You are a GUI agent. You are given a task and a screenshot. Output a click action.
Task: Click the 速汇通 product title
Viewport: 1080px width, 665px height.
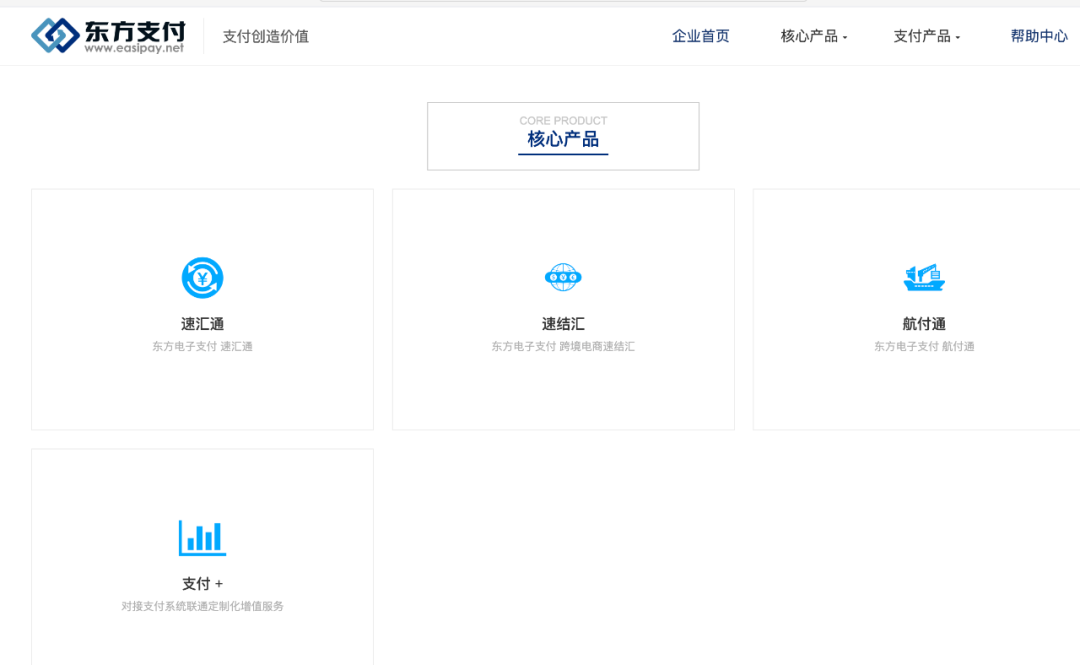202,323
